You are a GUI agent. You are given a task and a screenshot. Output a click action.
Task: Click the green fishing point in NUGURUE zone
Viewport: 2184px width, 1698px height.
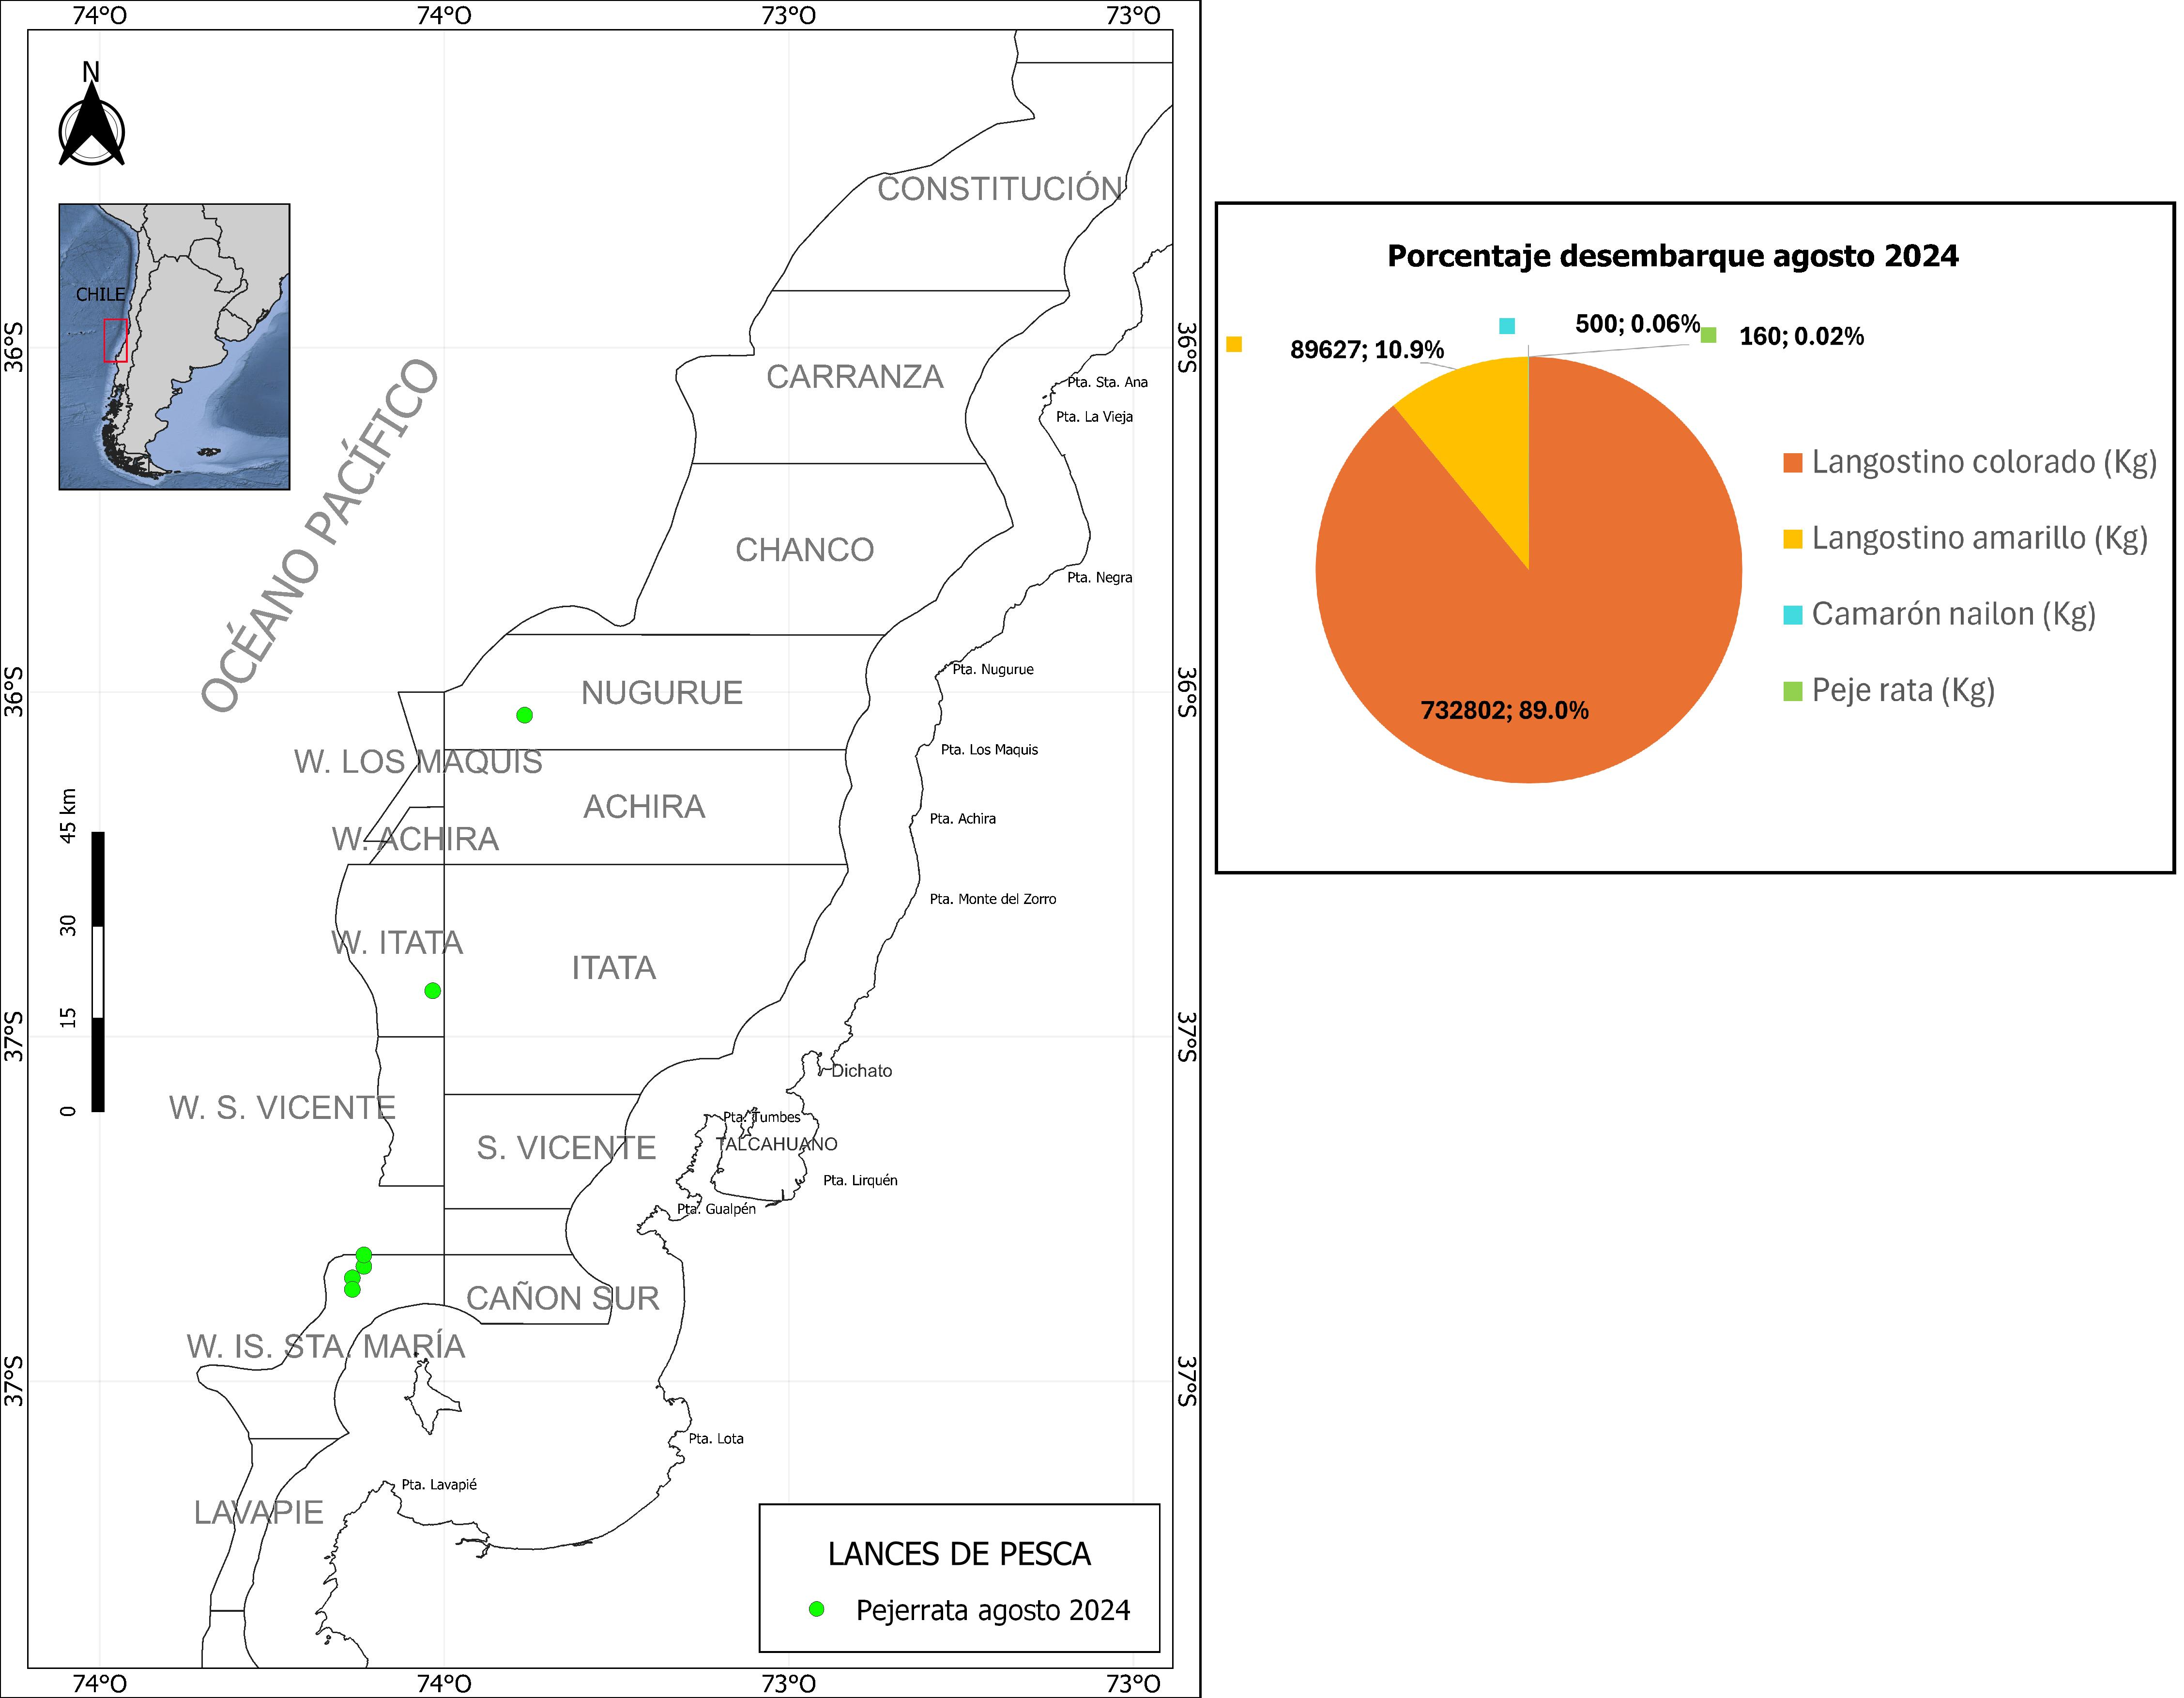pos(524,715)
